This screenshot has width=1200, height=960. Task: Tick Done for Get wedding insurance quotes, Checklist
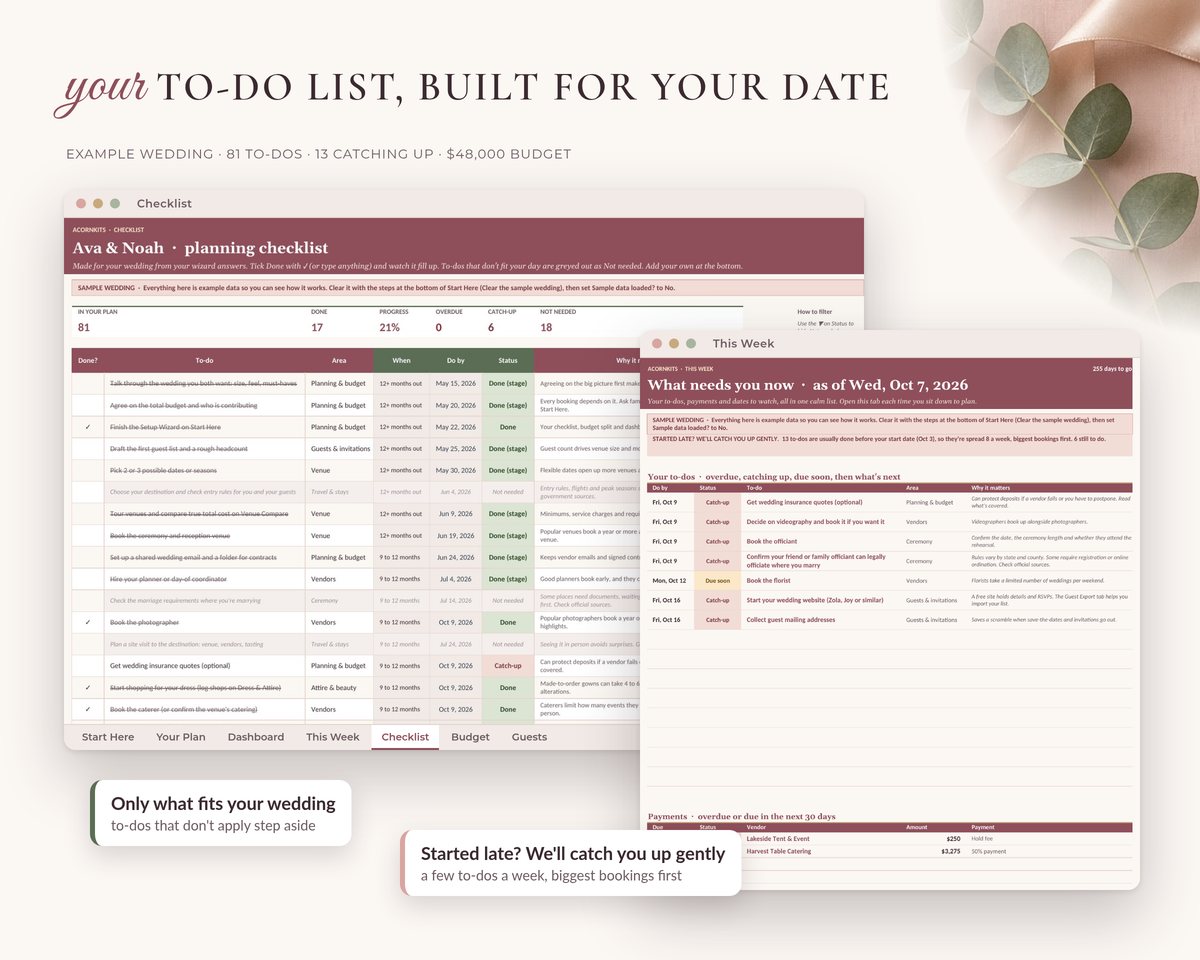coord(88,666)
